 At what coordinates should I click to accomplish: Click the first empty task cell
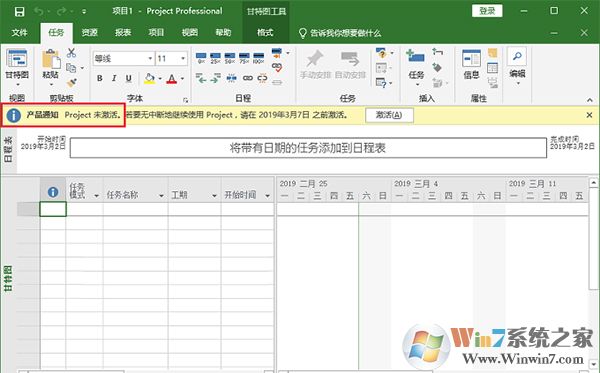coord(53,209)
